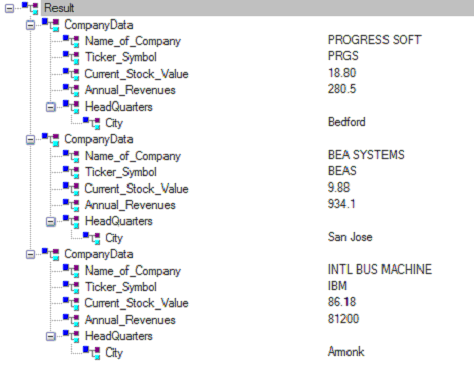The width and height of the screenshot is (474, 371).
Task: Select HeadQuarters label above Bedford
Action: tap(119, 107)
